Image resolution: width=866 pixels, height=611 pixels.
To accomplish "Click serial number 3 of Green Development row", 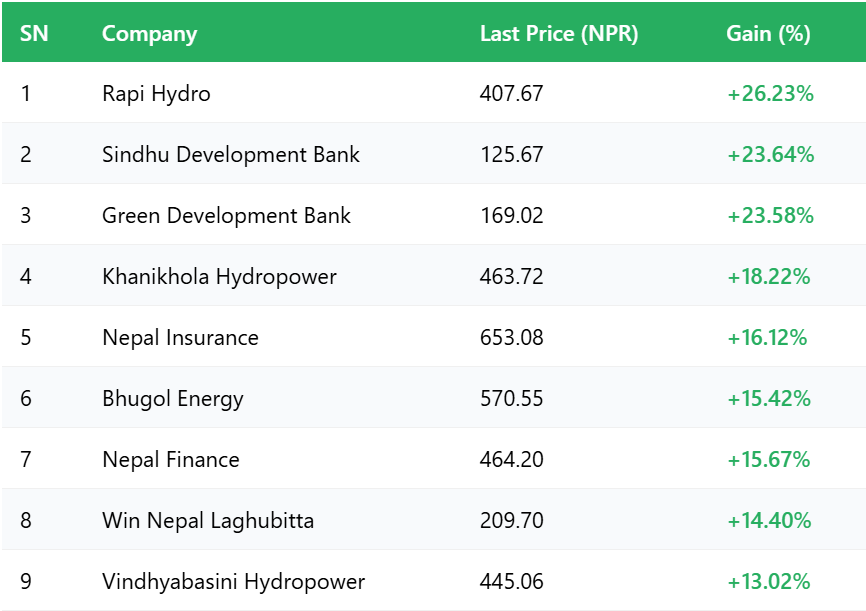I will point(25,215).
